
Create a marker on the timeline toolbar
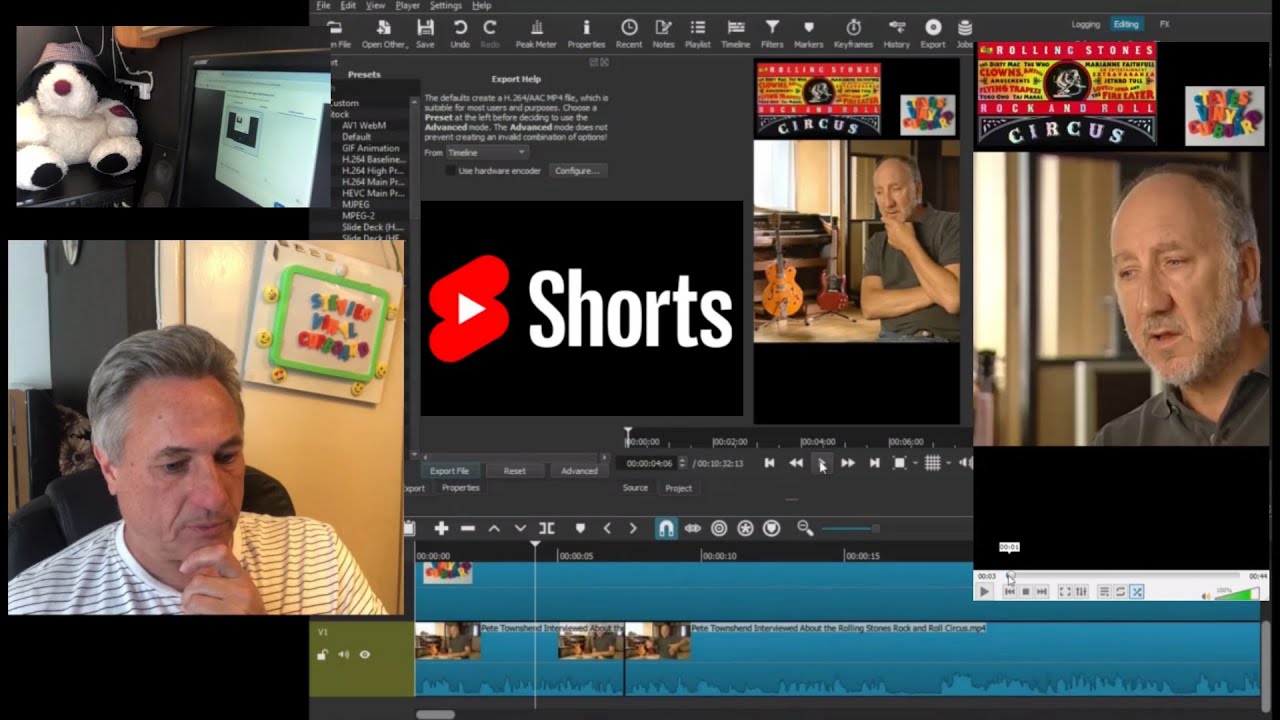[x=580, y=528]
